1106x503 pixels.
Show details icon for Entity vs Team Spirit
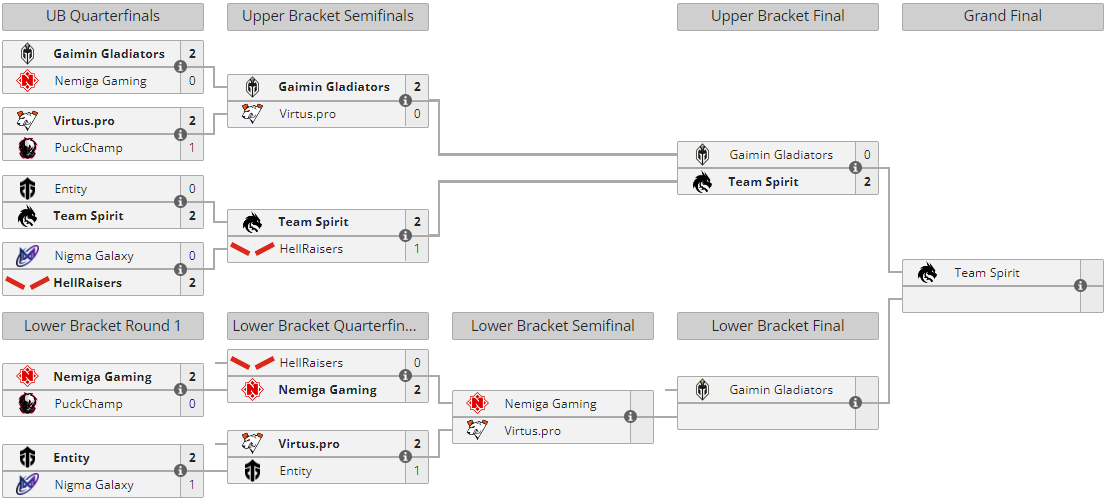pyautogui.click(x=181, y=202)
